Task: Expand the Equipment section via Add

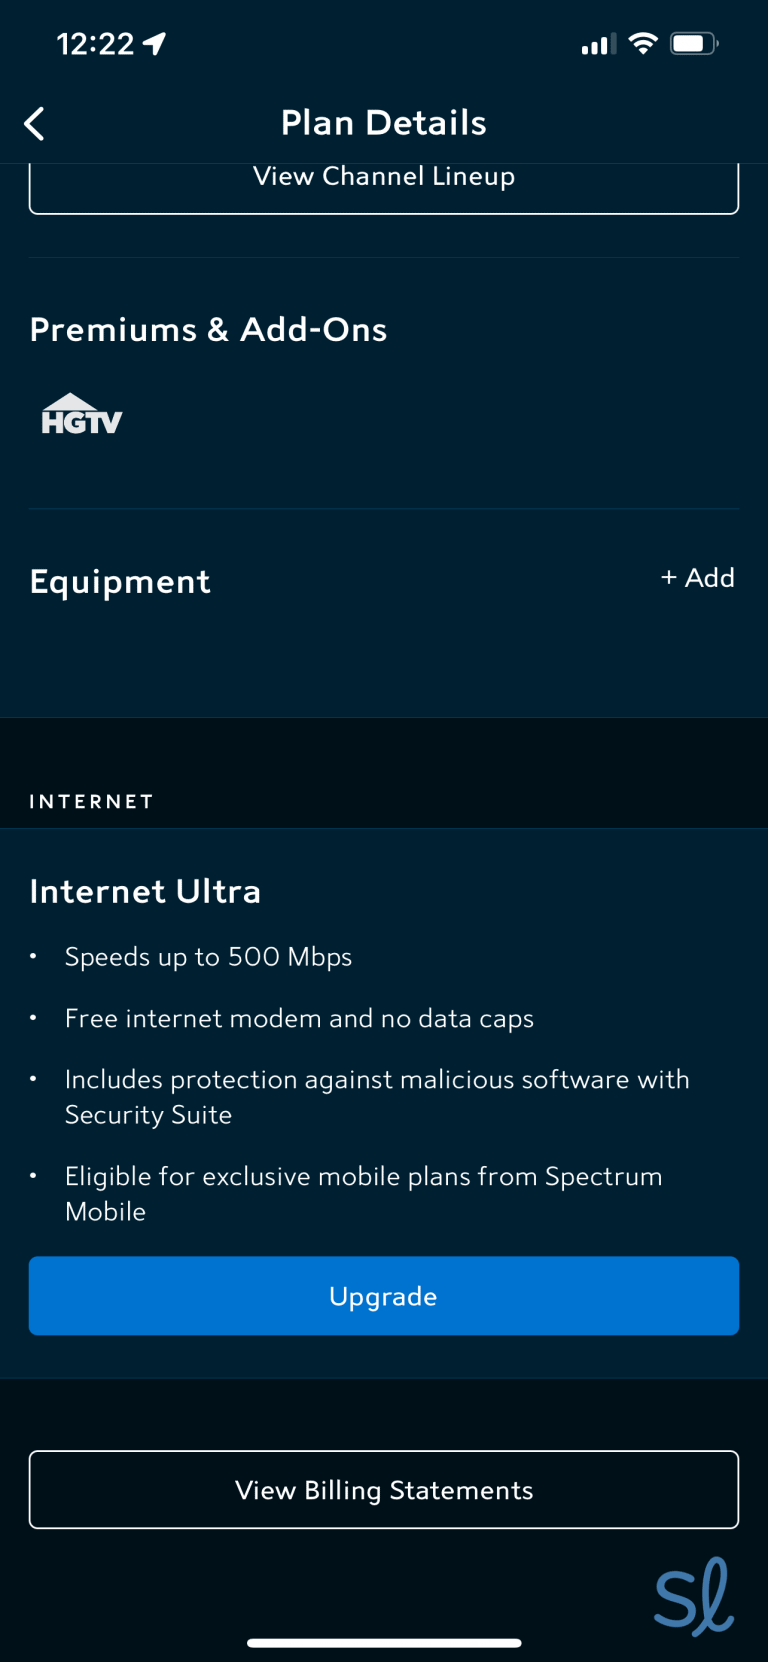Action: click(697, 578)
